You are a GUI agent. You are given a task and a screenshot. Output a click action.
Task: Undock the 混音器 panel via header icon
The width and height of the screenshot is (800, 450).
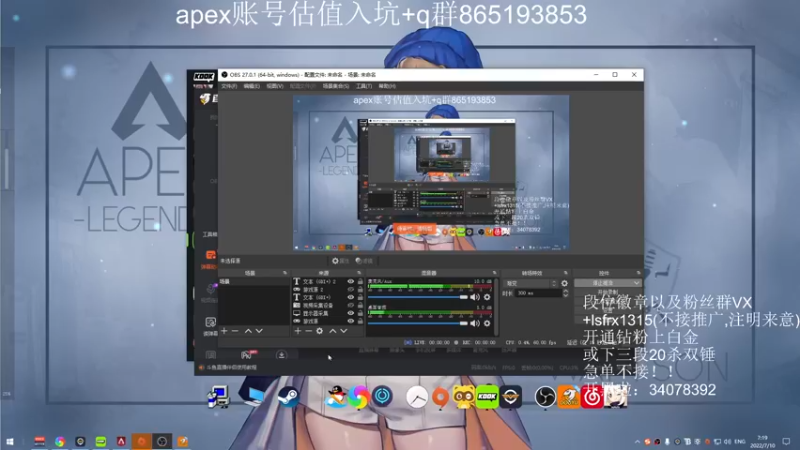(494, 273)
